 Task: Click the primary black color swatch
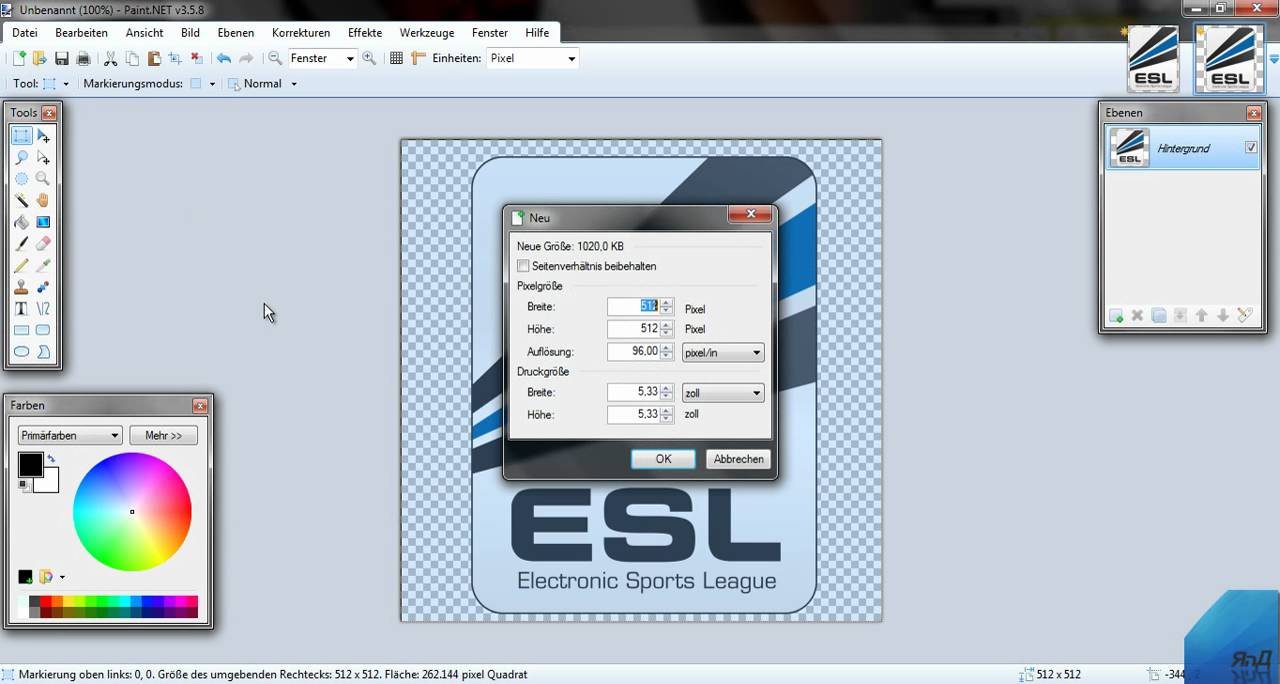click(x=29, y=463)
